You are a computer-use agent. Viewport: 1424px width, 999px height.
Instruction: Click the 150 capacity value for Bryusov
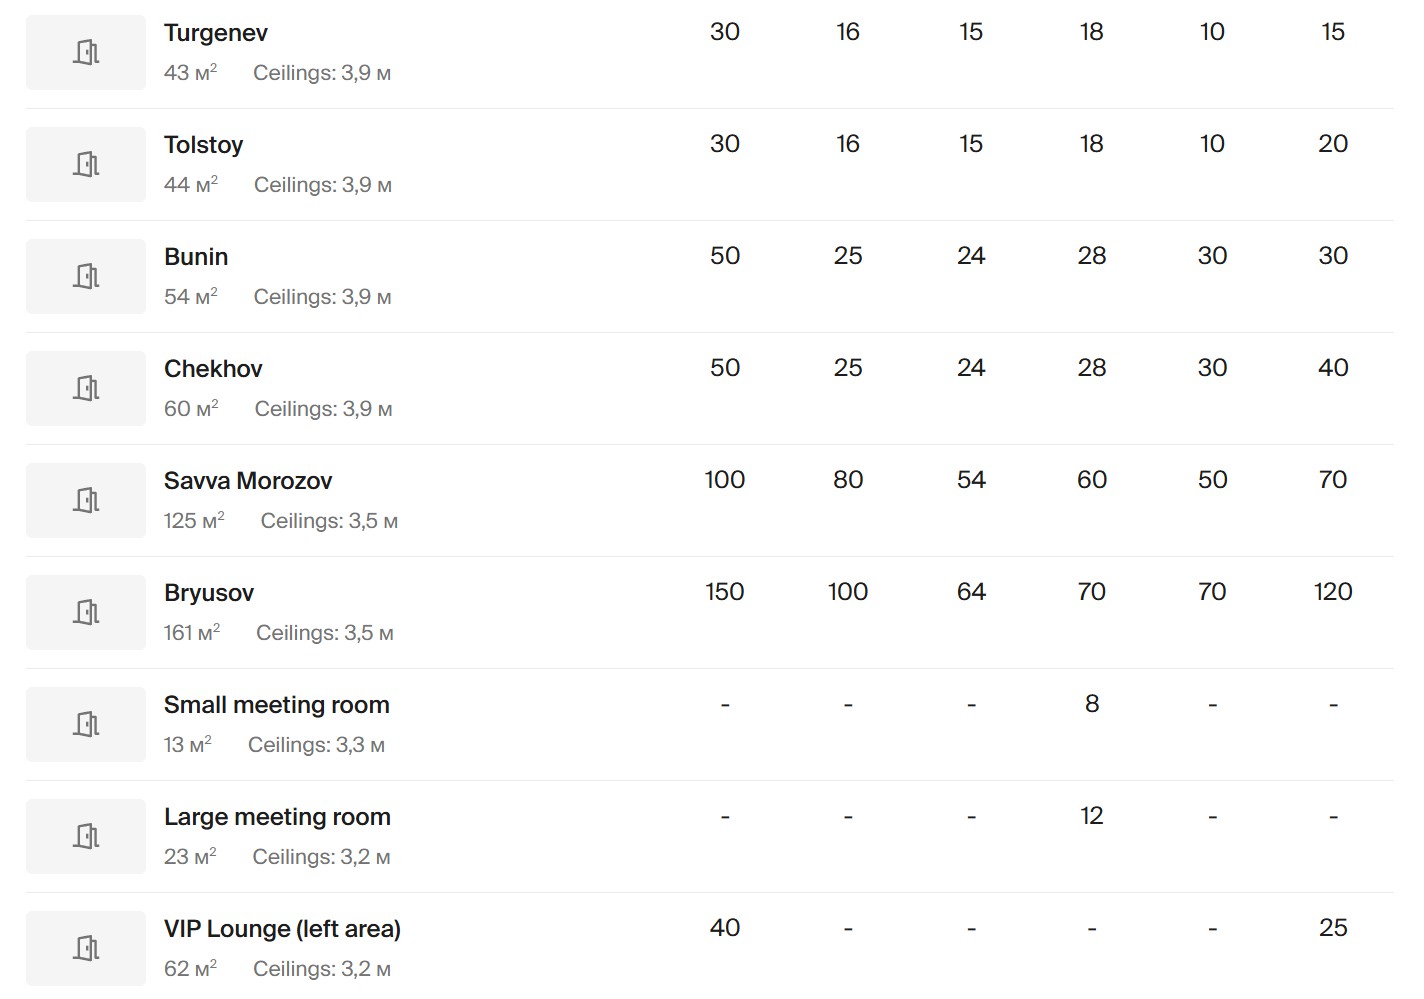[x=725, y=592]
